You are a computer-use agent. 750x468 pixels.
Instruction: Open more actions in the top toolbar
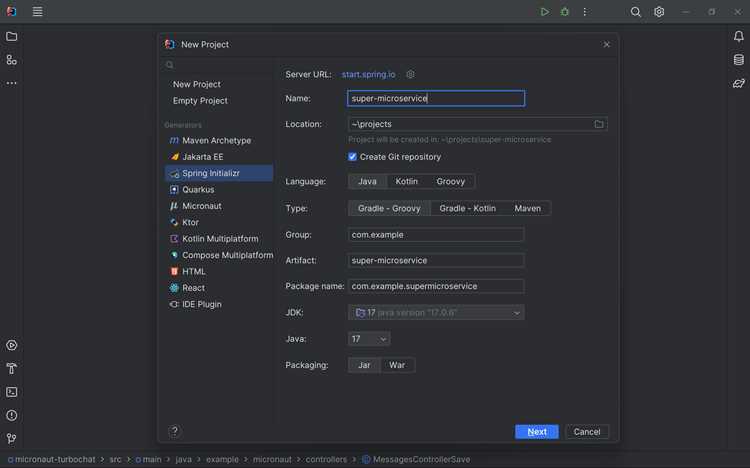coord(585,12)
